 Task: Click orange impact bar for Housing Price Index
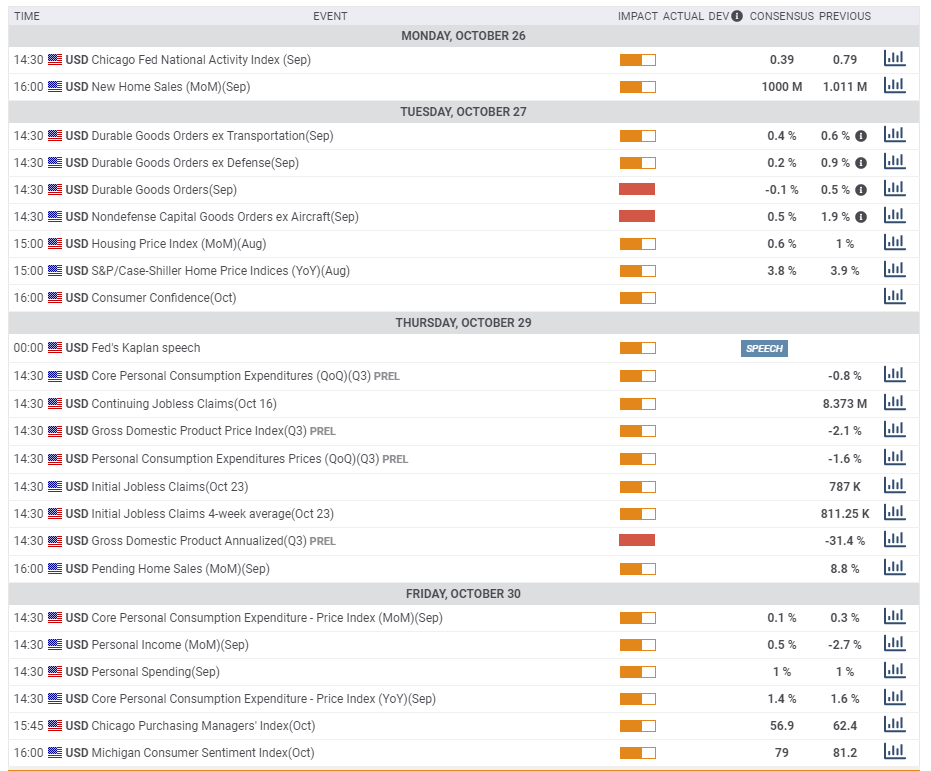click(638, 244)
